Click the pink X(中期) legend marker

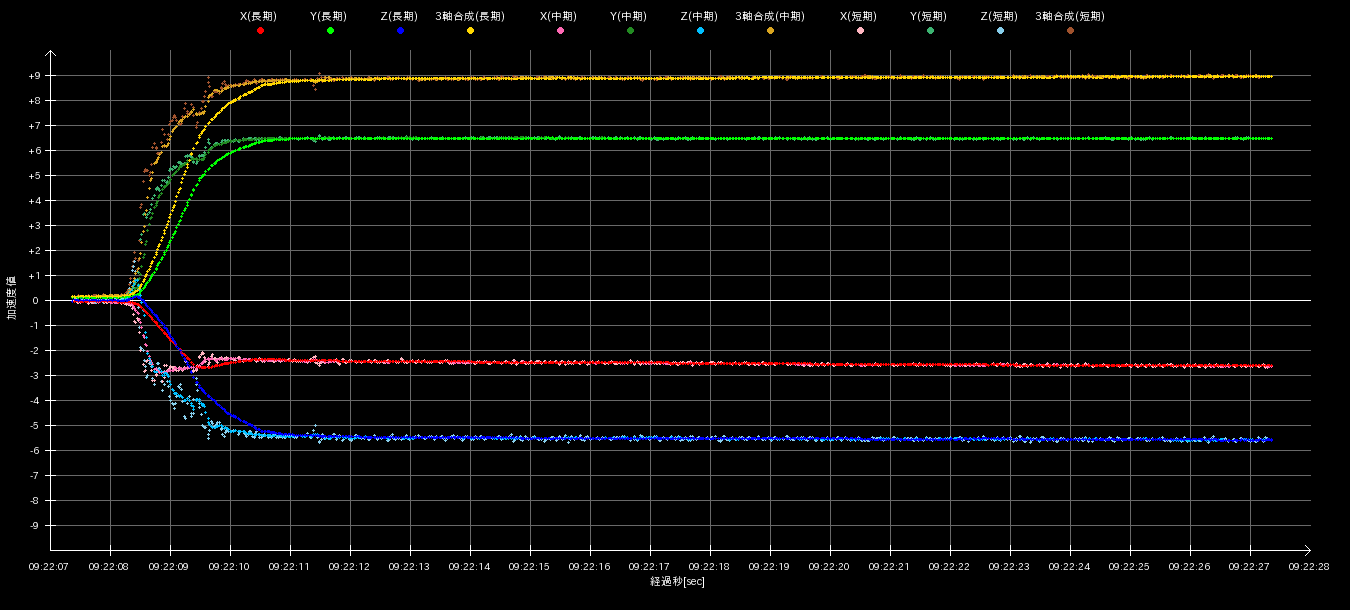(x=560, y=31)
